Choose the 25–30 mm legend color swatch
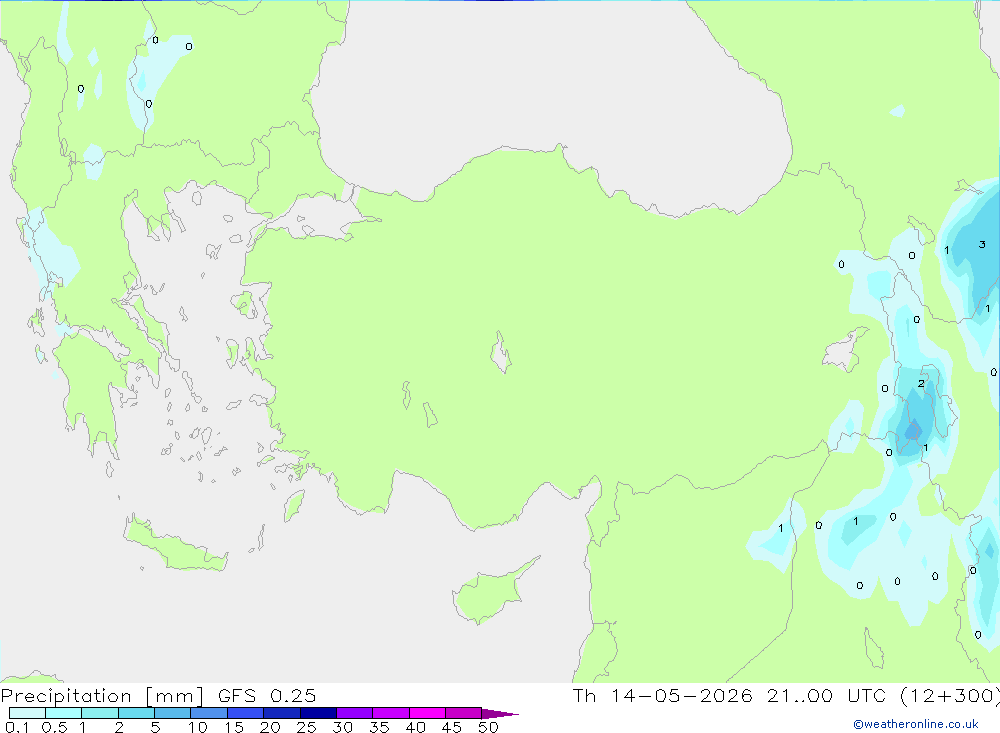 click(318, 713)
